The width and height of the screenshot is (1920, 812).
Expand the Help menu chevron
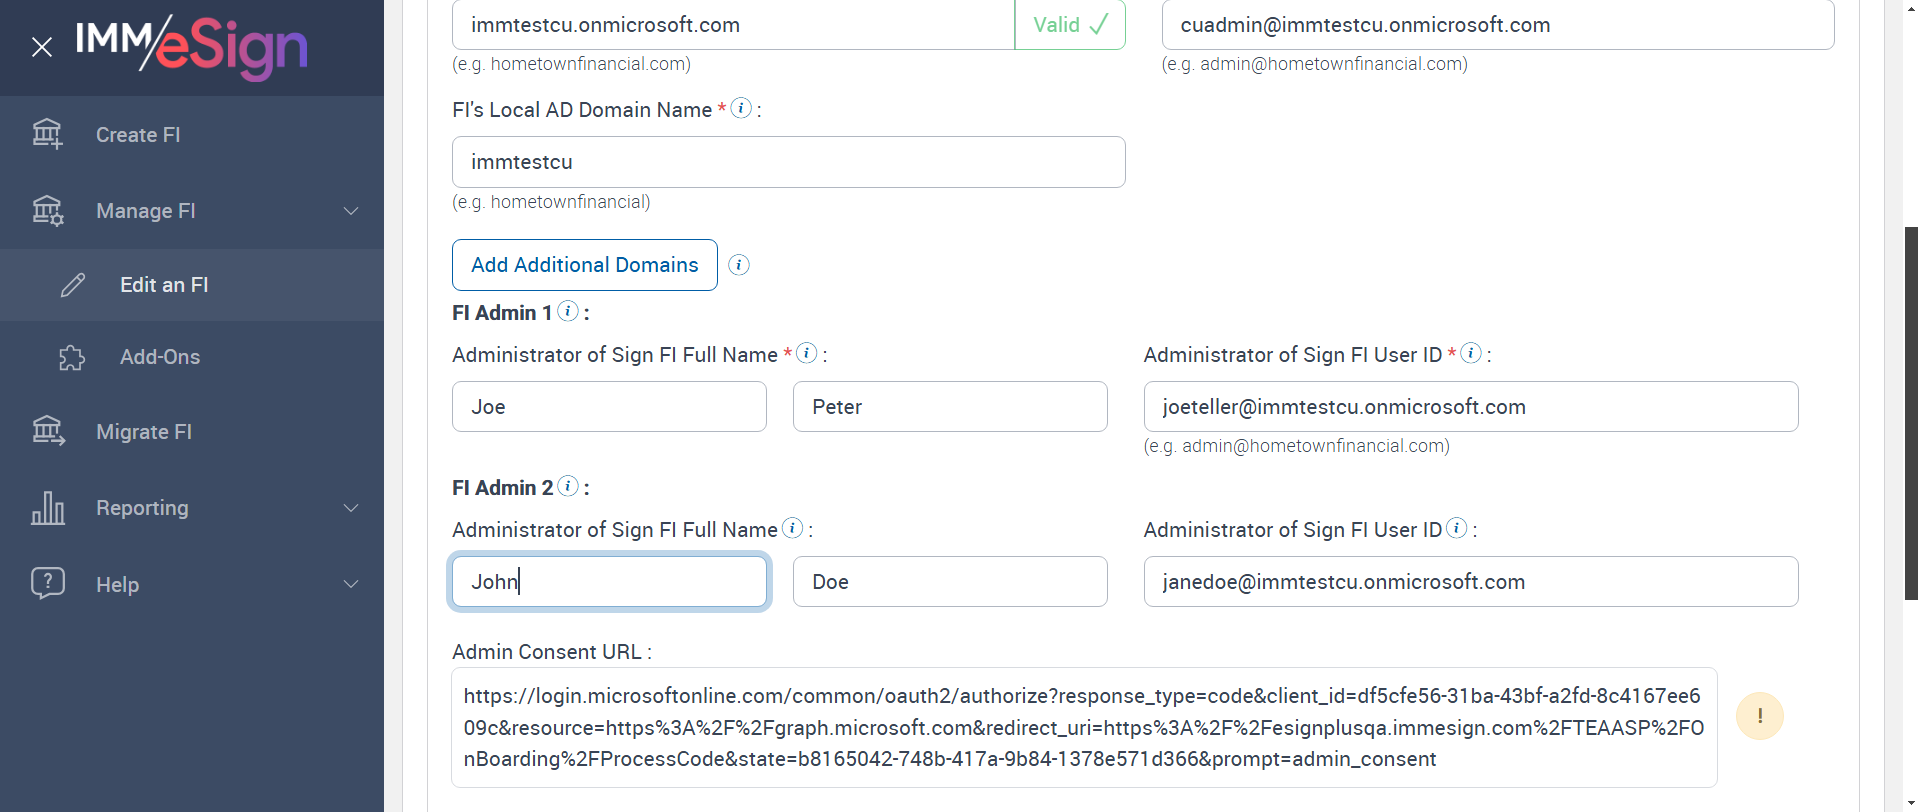click(351, 584)
